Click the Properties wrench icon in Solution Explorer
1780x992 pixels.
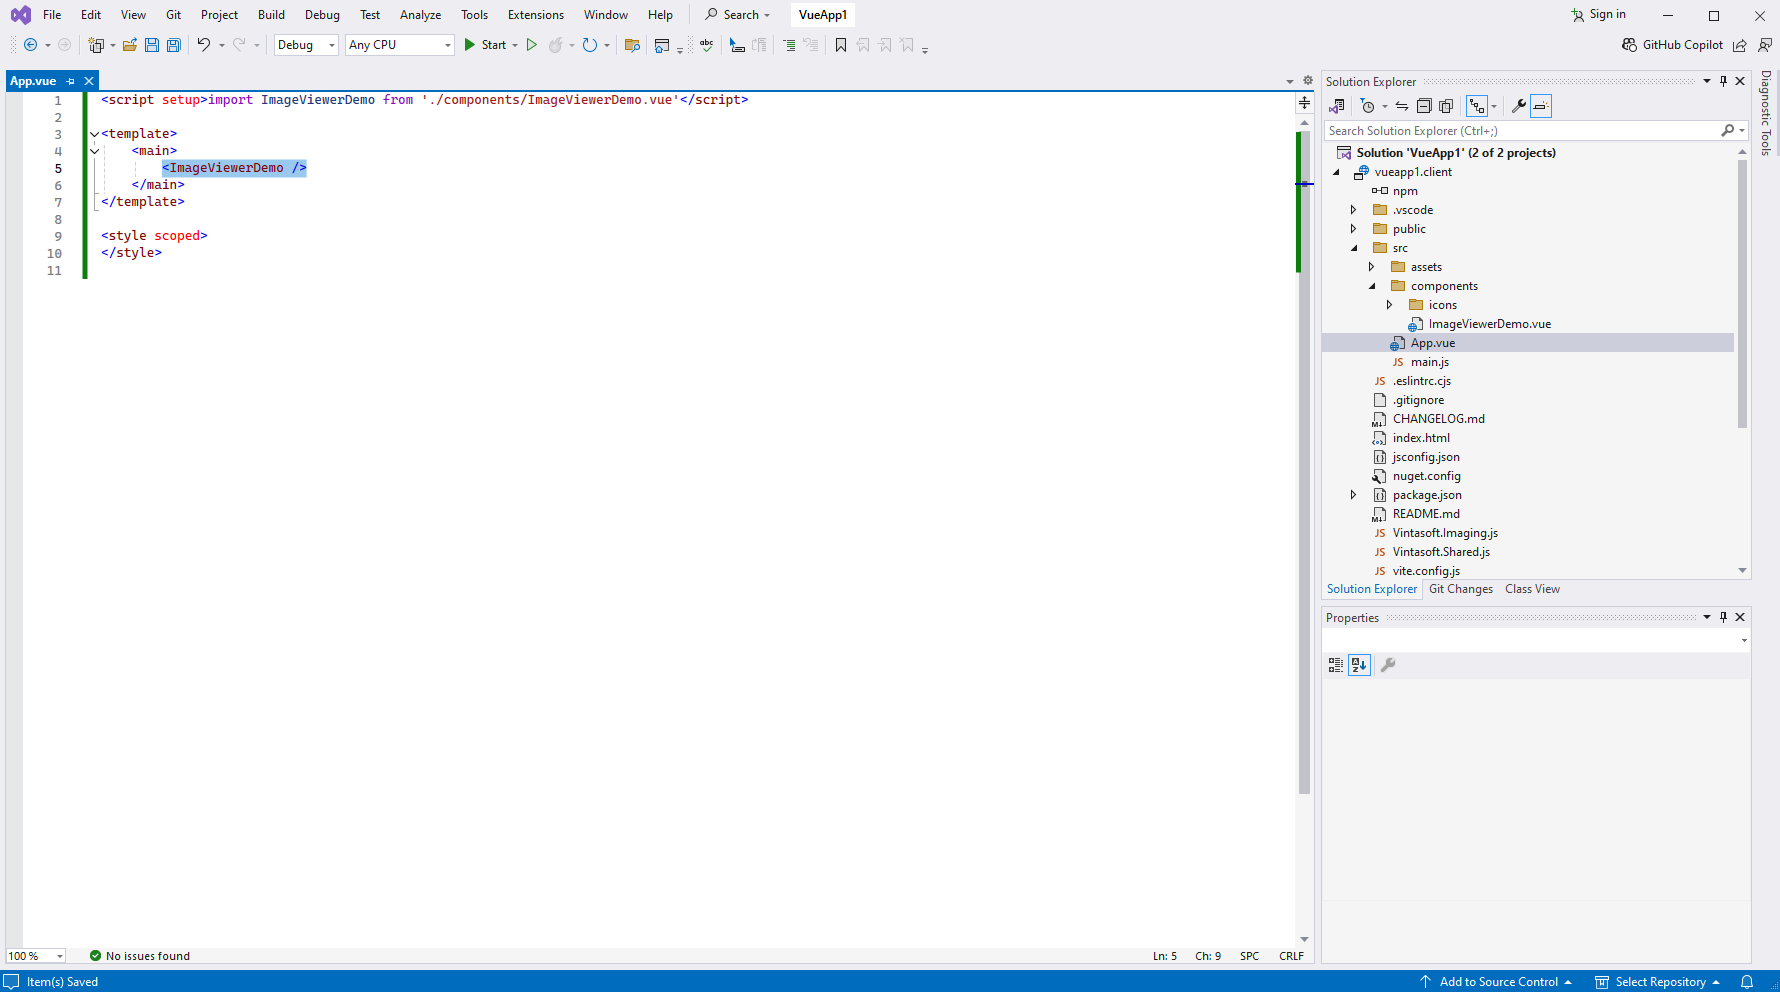(1518, 106)
